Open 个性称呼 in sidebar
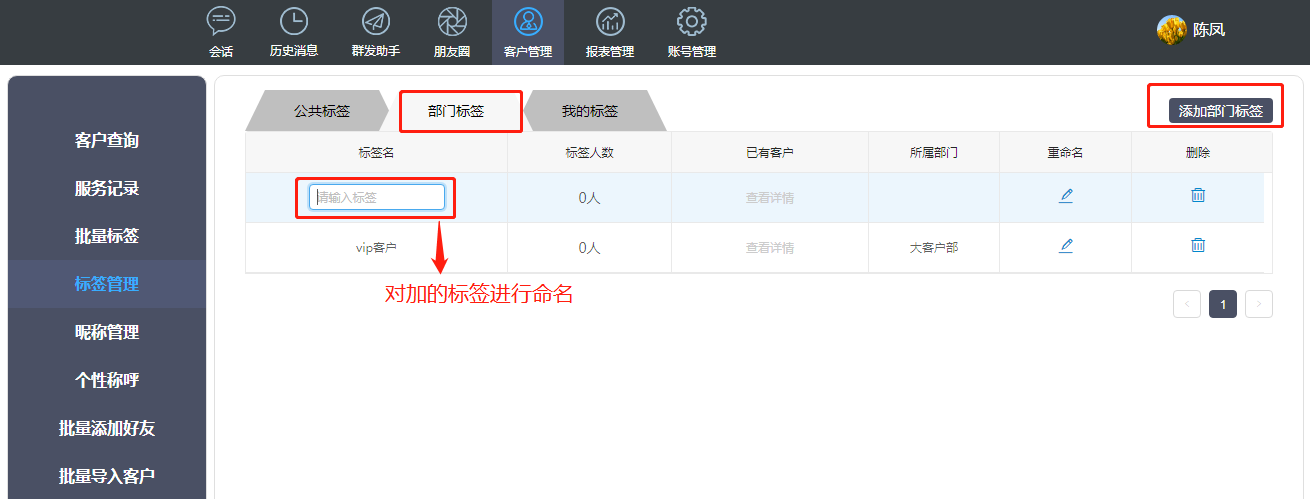The height and width of the screenshot is (499, 1310). coord(107,380)
